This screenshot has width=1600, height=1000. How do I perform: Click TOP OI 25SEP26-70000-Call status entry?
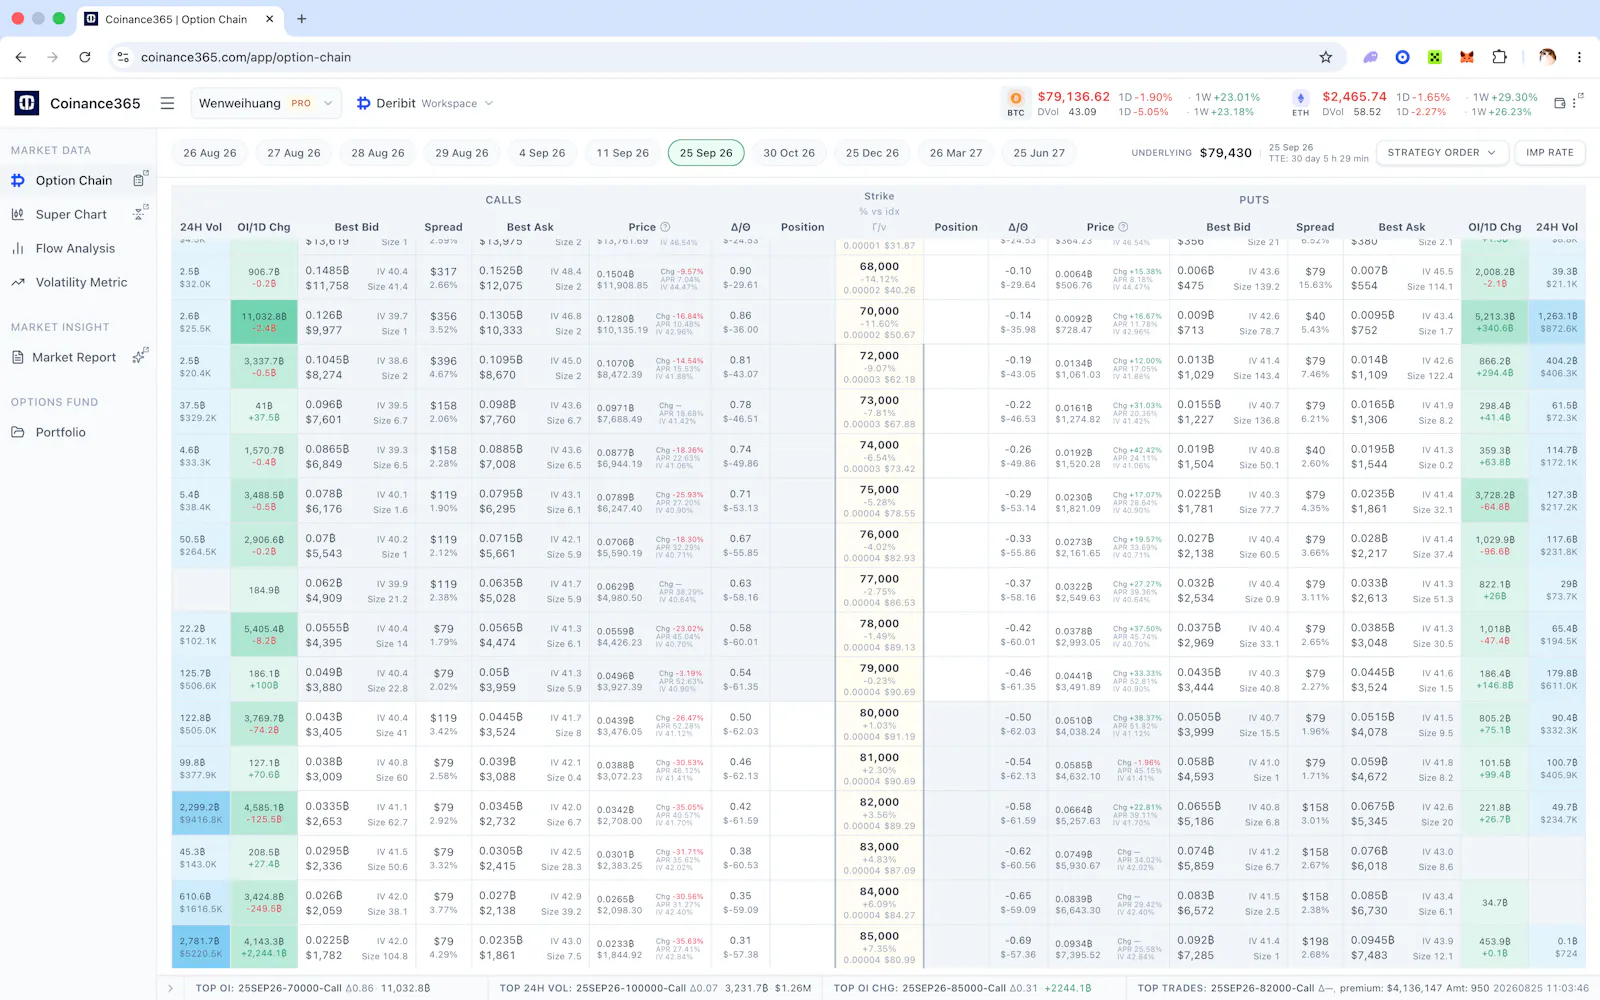(x=313, y=988)
